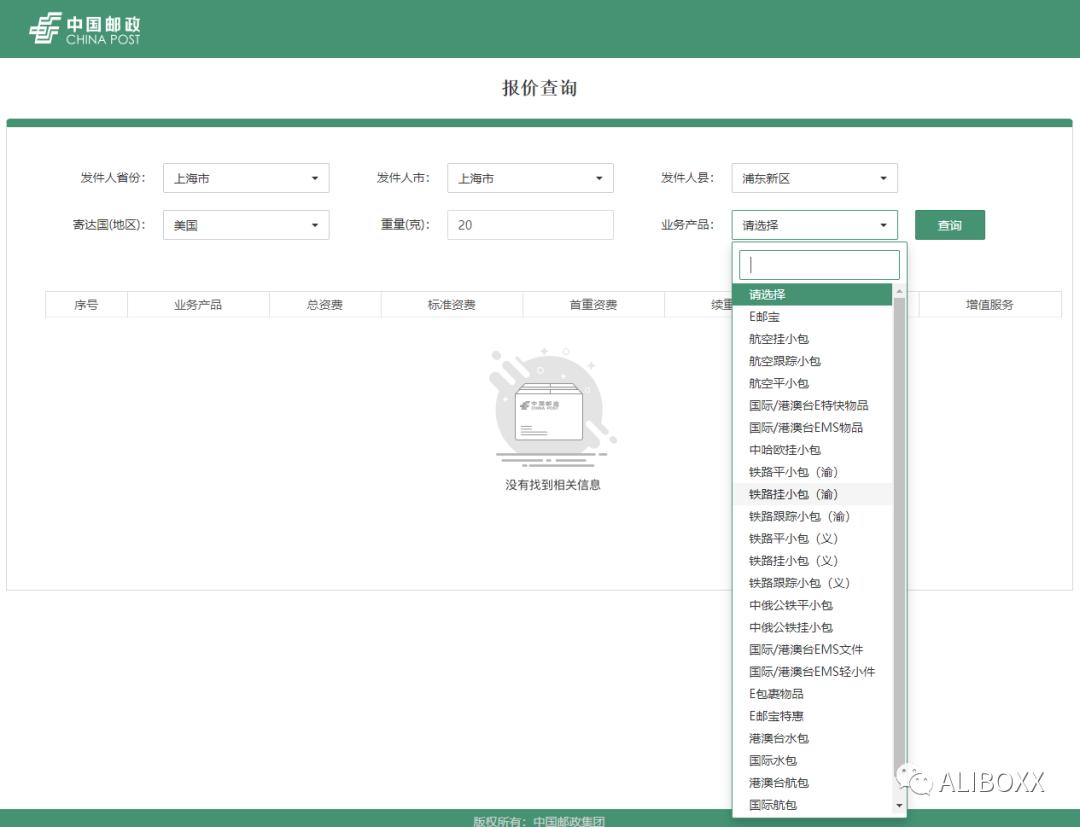Click the scroll-down arrow in the product dropdown
Viewport: 1080px width, 827px height.
click(x=899, y=806)
